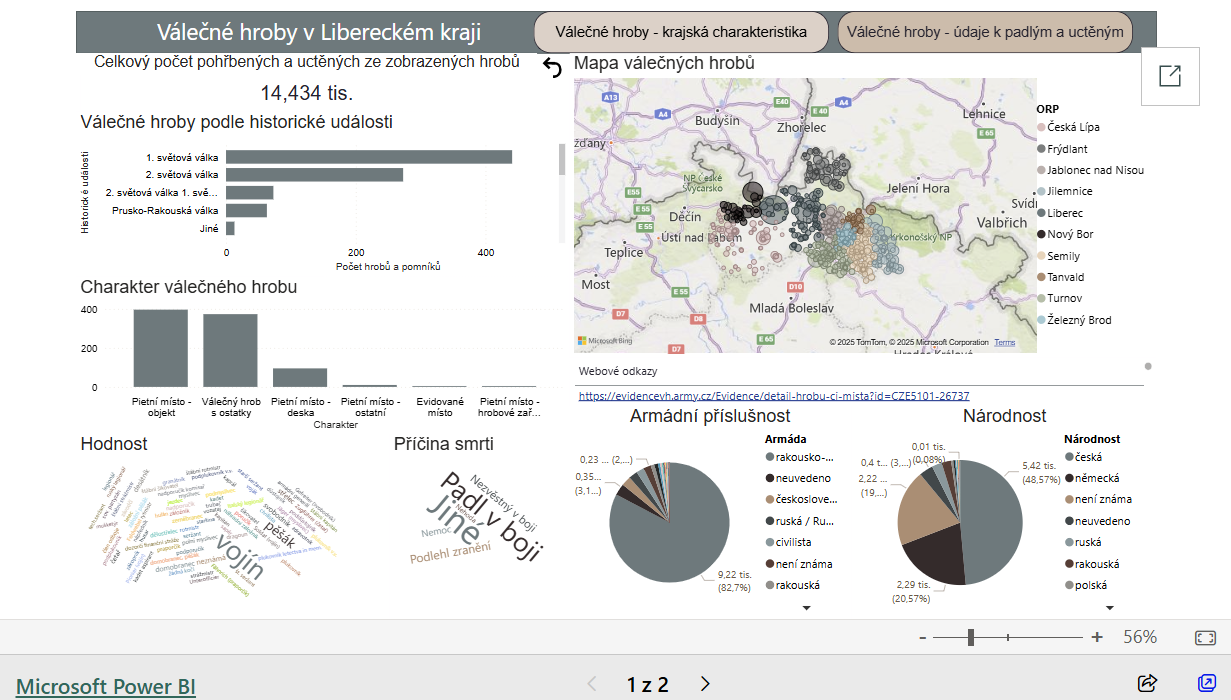The image size is (1231, 700).
Task: Toggle Liberec in the ORP legend
Action: point(1064,213)
